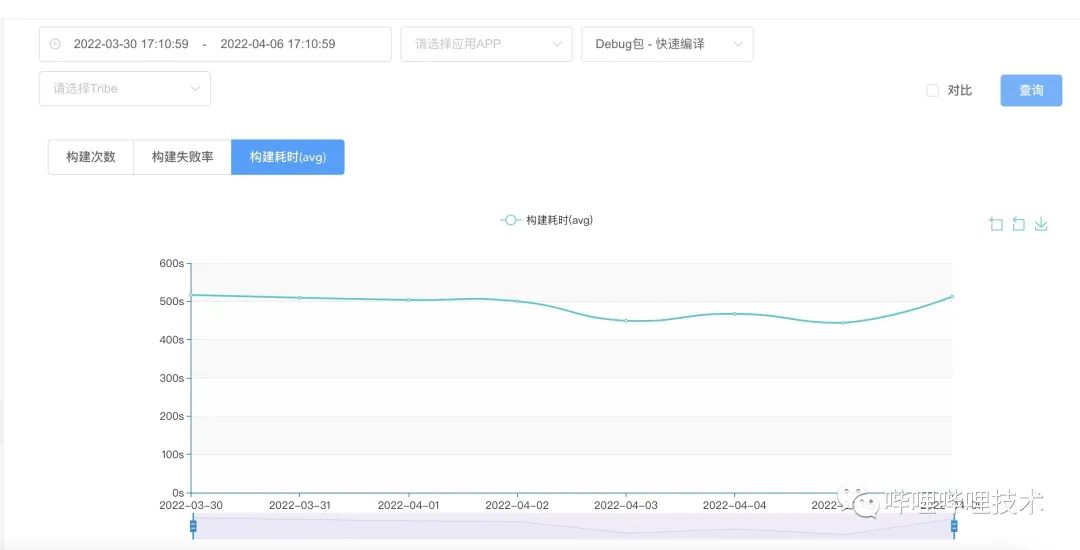Switch to the 构建次数 tab
The height and width of the screenshot is (550, 1080).
coord(91,157)
